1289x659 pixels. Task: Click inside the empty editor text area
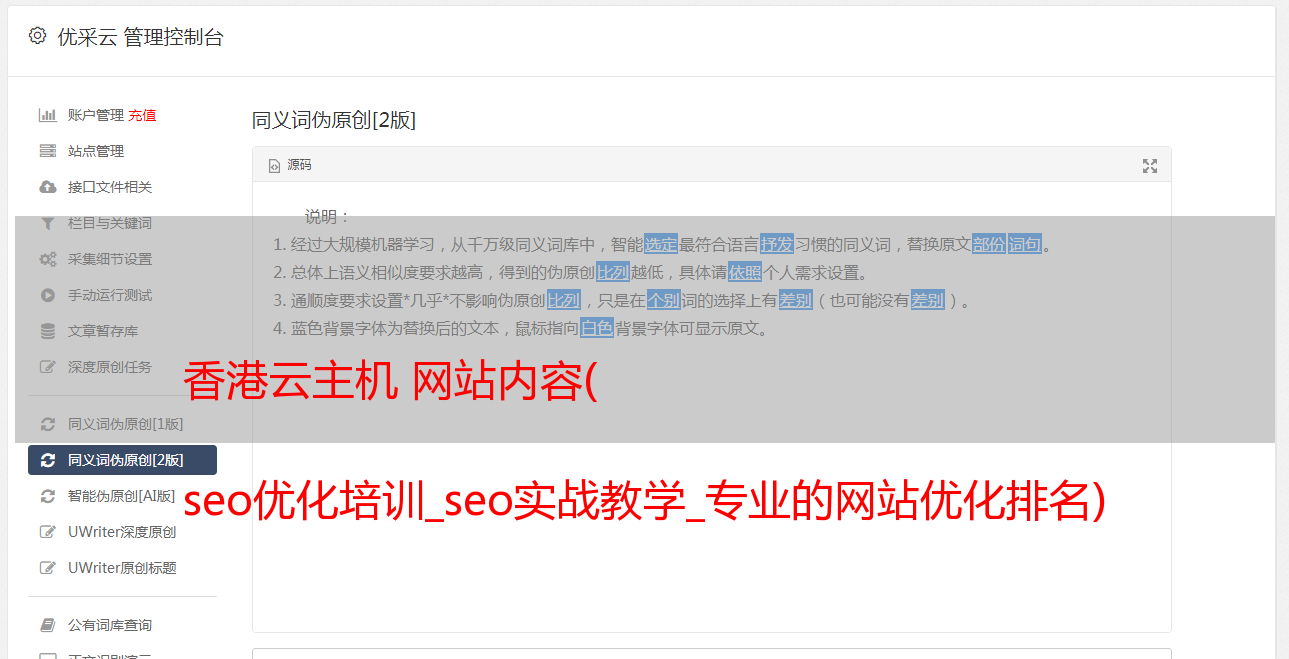[x=711, y=500]
